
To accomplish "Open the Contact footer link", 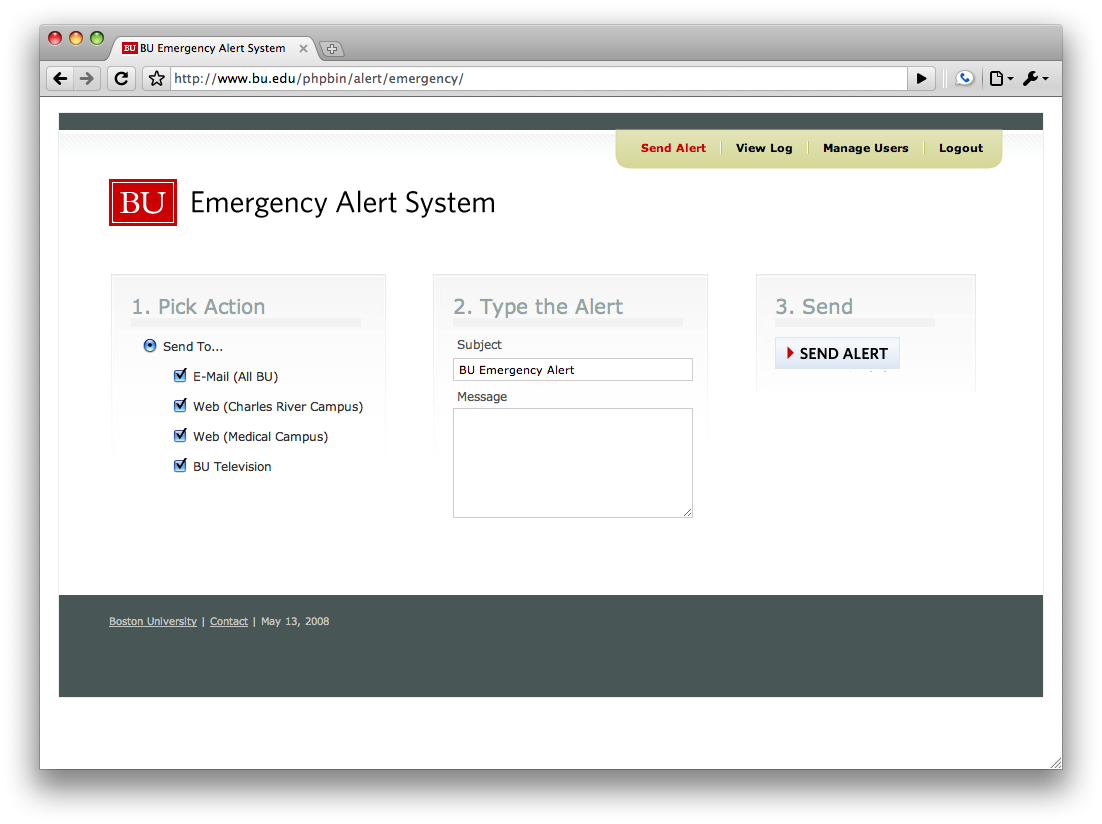I will (228, 622).
